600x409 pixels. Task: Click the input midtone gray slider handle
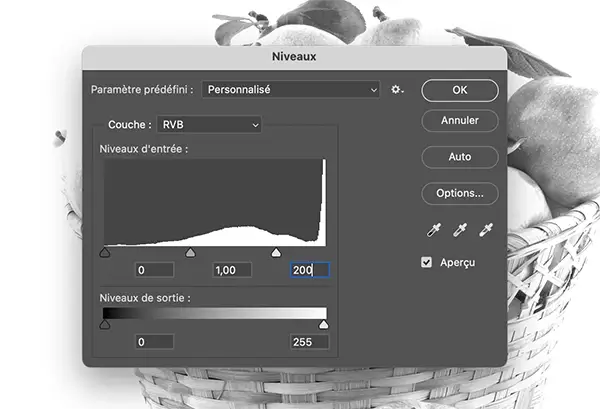click(190, 253)
